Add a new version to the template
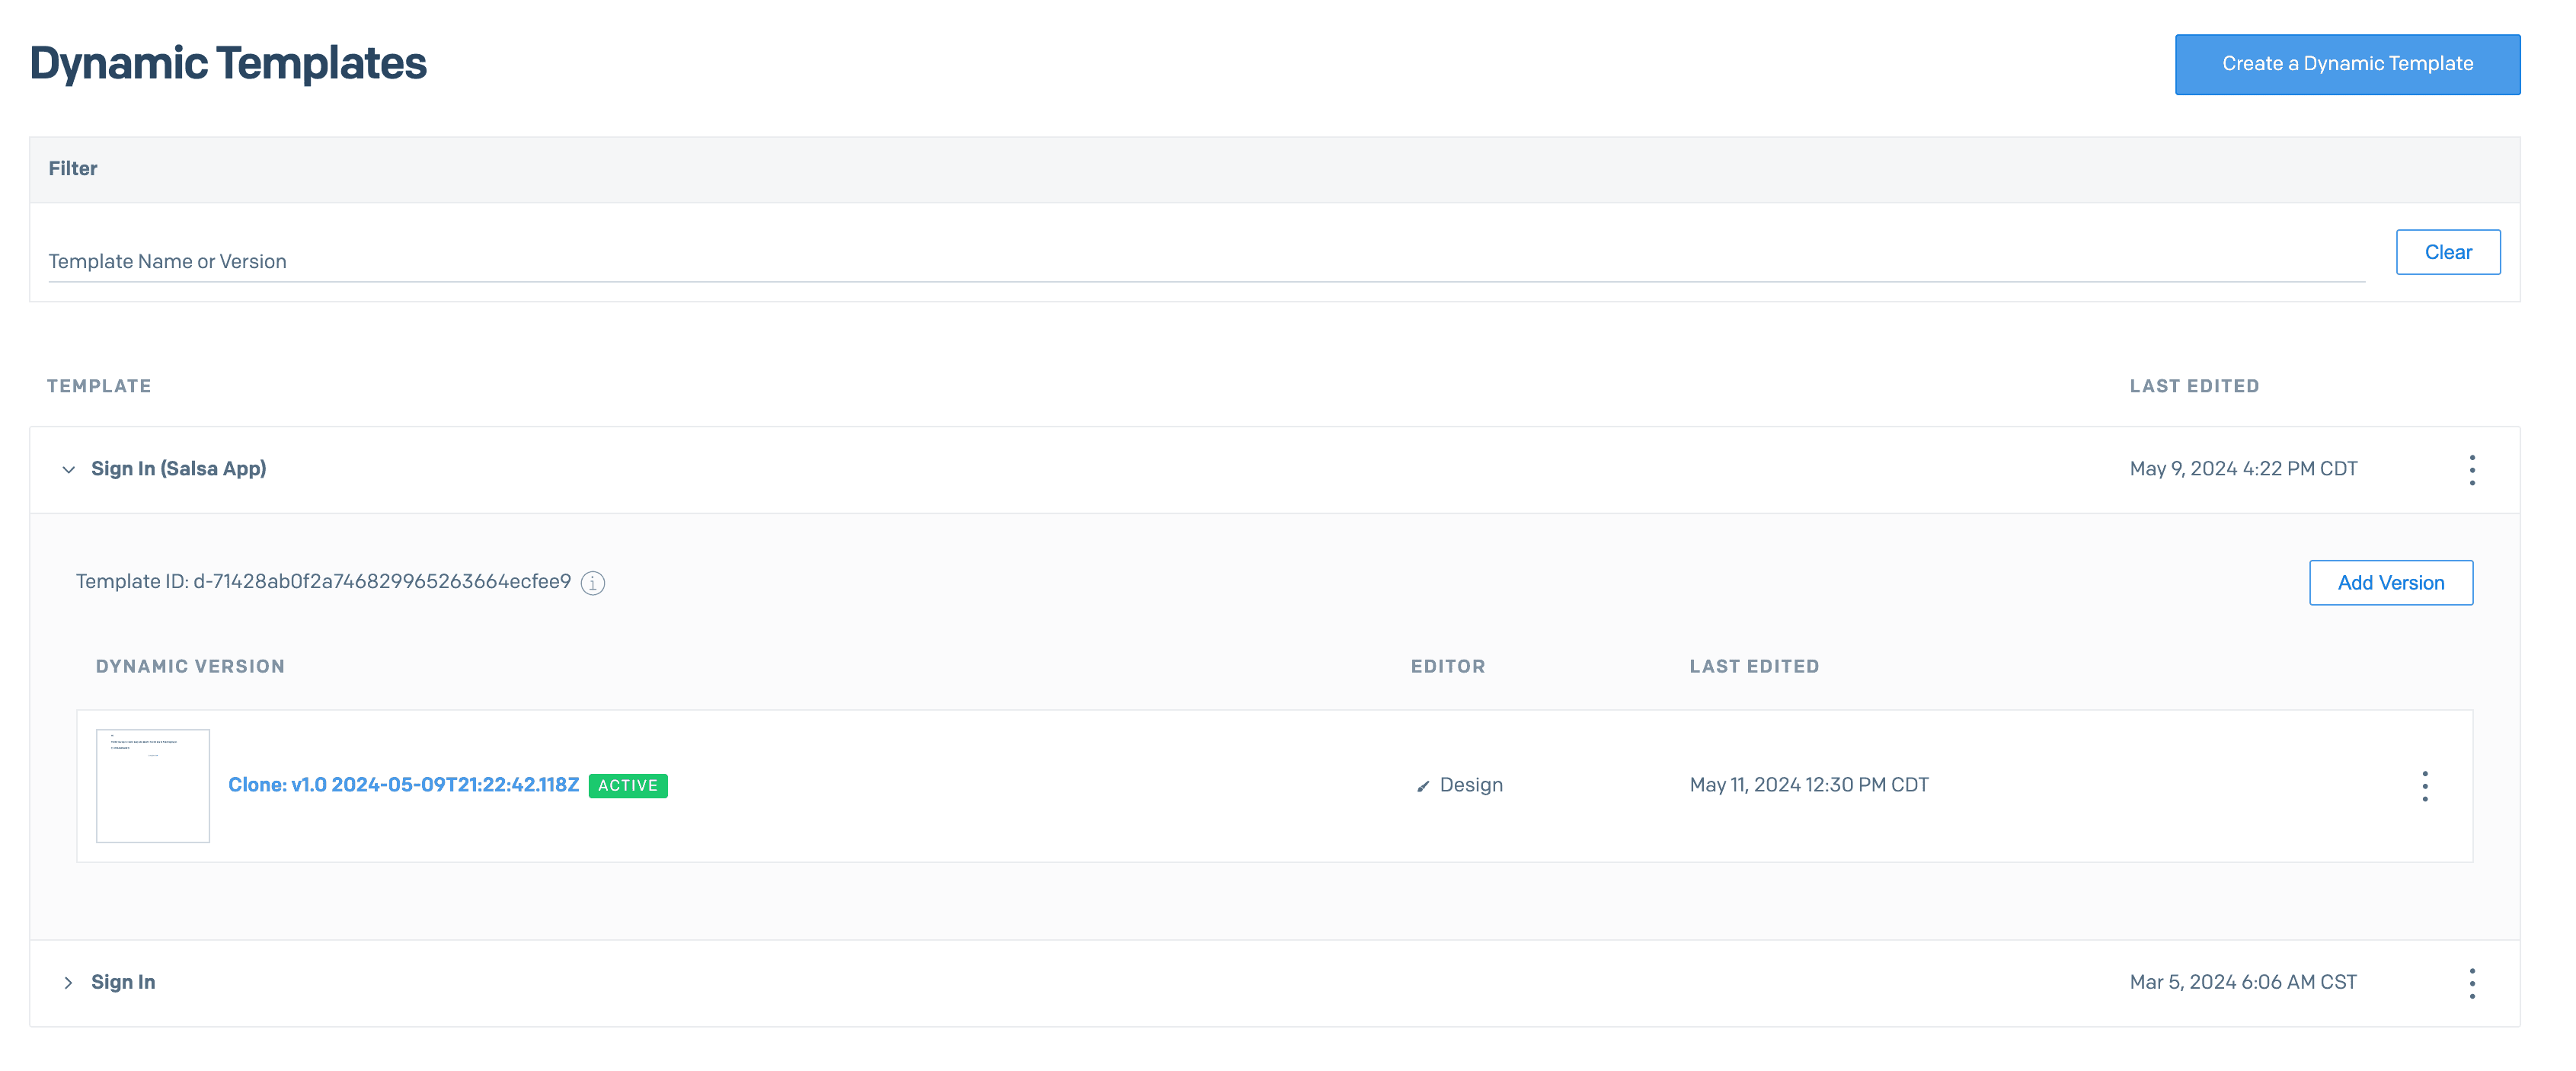Screen dimensions: 2576x1071 tap(2390, 582)
